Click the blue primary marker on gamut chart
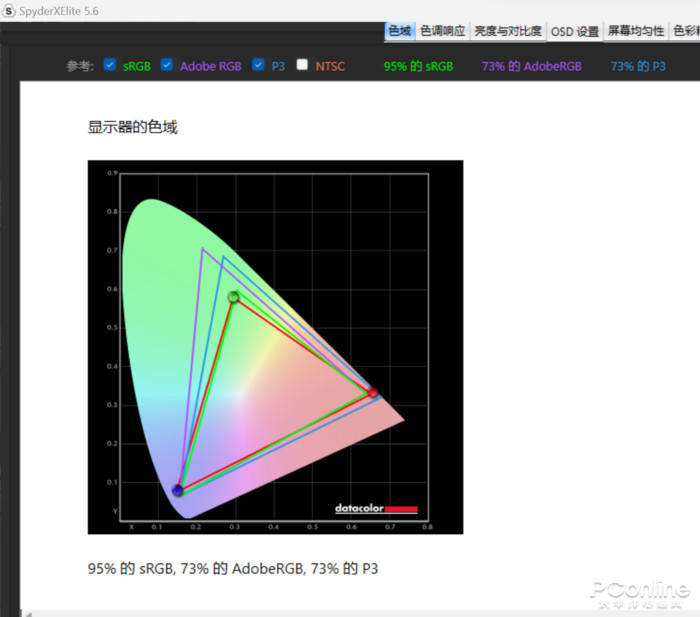Image resolution: width=700 pixels, height=617 pixels. click(178, 490)
